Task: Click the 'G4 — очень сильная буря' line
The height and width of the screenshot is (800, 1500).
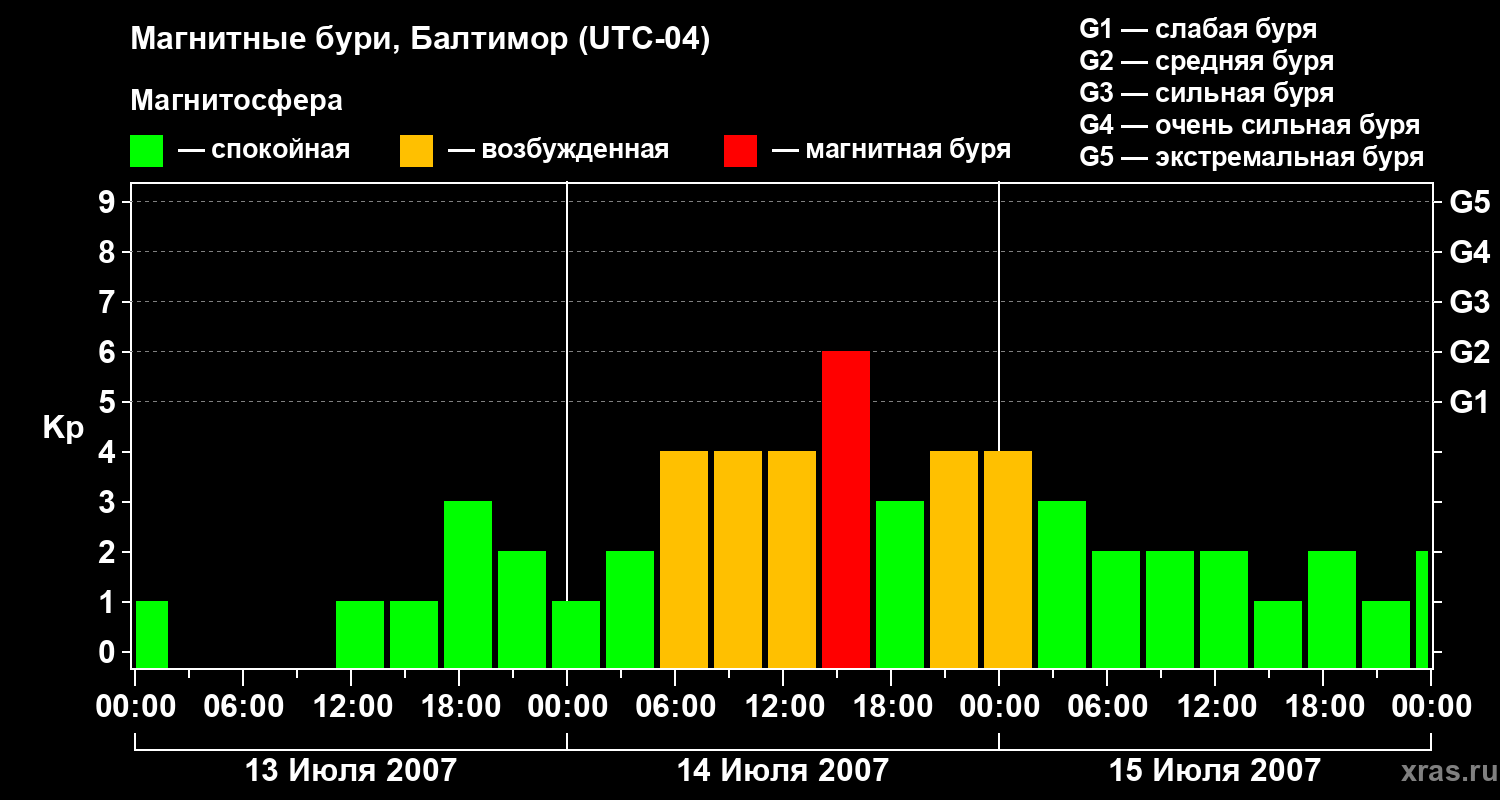Action: pyautogui.click(x=1250, y=125)
